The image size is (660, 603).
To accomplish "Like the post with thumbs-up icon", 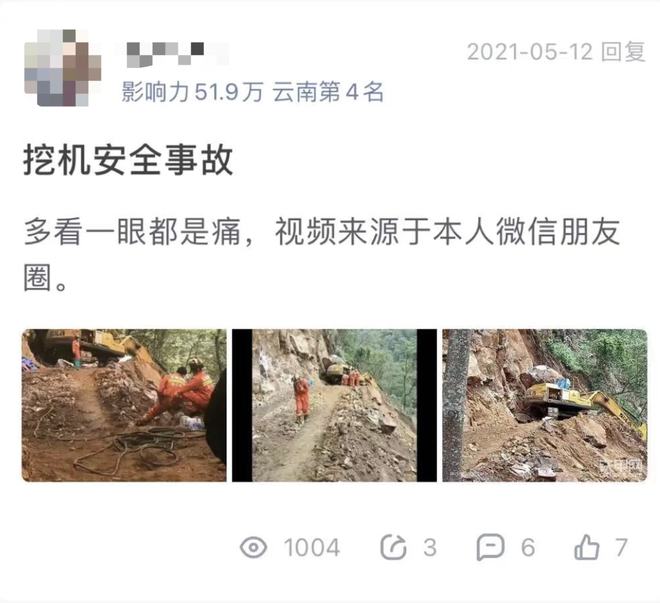I will tap(587, 547).
